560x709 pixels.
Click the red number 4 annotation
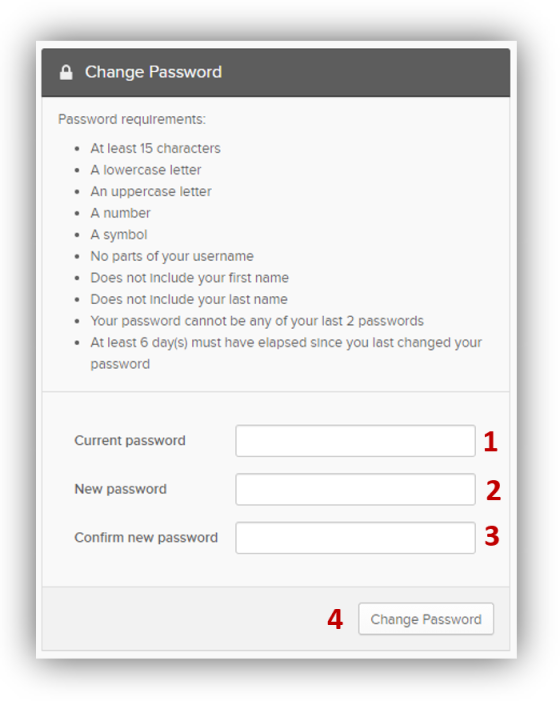click(335, 619)
